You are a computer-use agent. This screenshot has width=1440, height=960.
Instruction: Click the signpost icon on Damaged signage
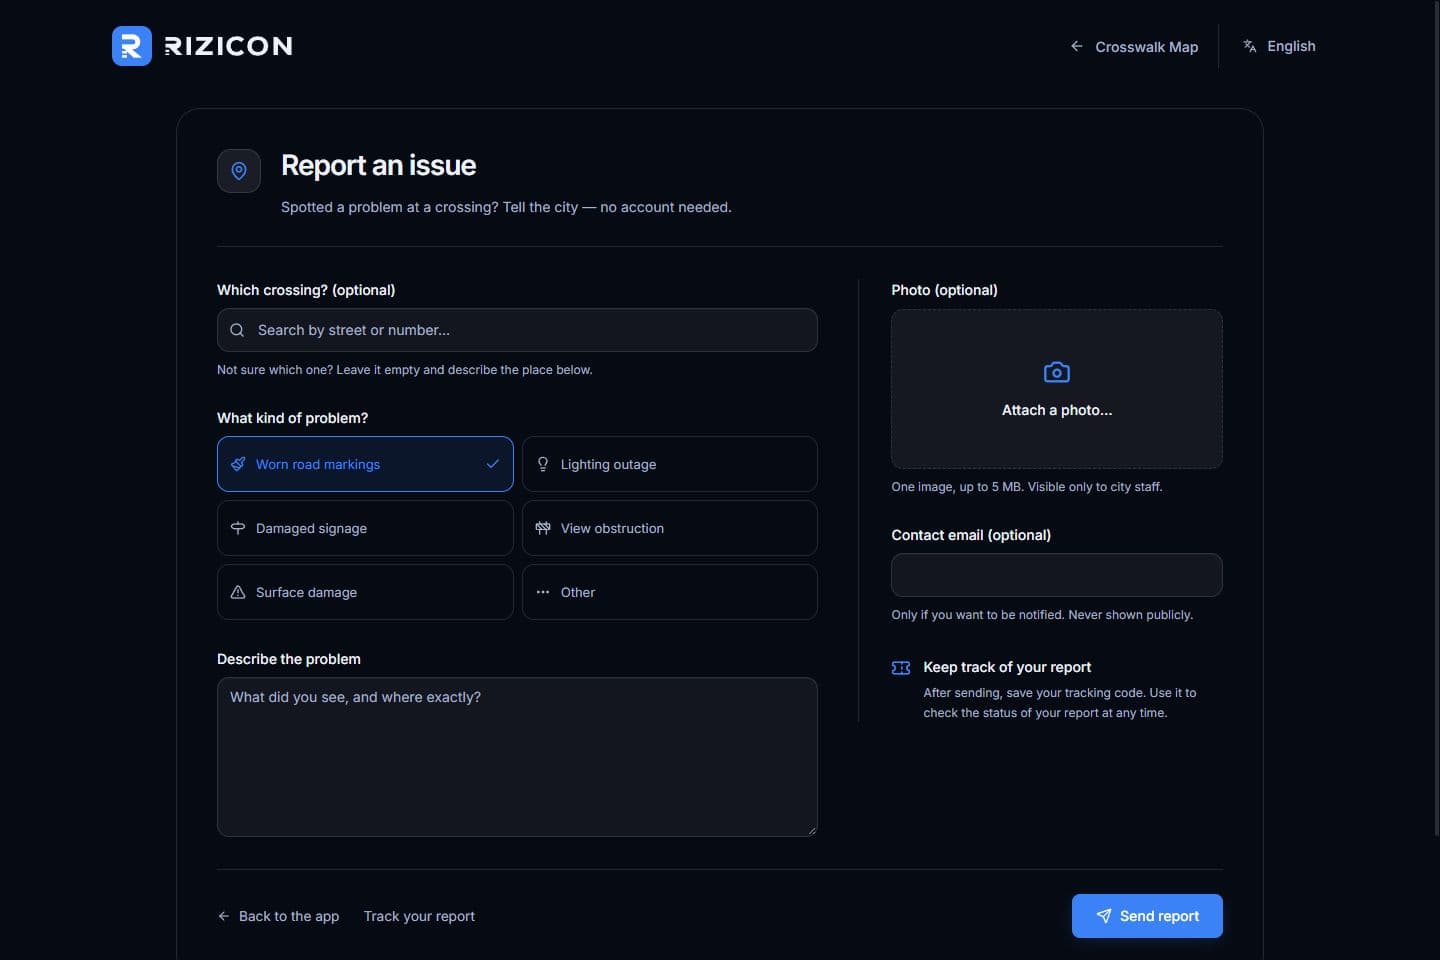238,528
